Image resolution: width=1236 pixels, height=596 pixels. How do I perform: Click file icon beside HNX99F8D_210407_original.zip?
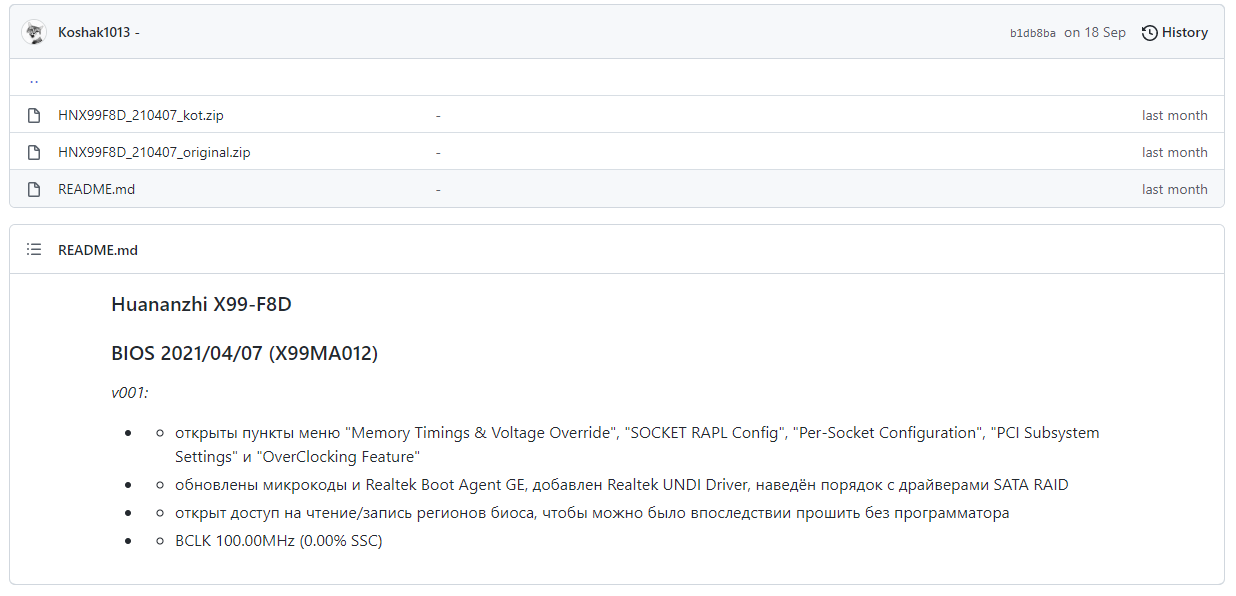(x=34, y=152)
